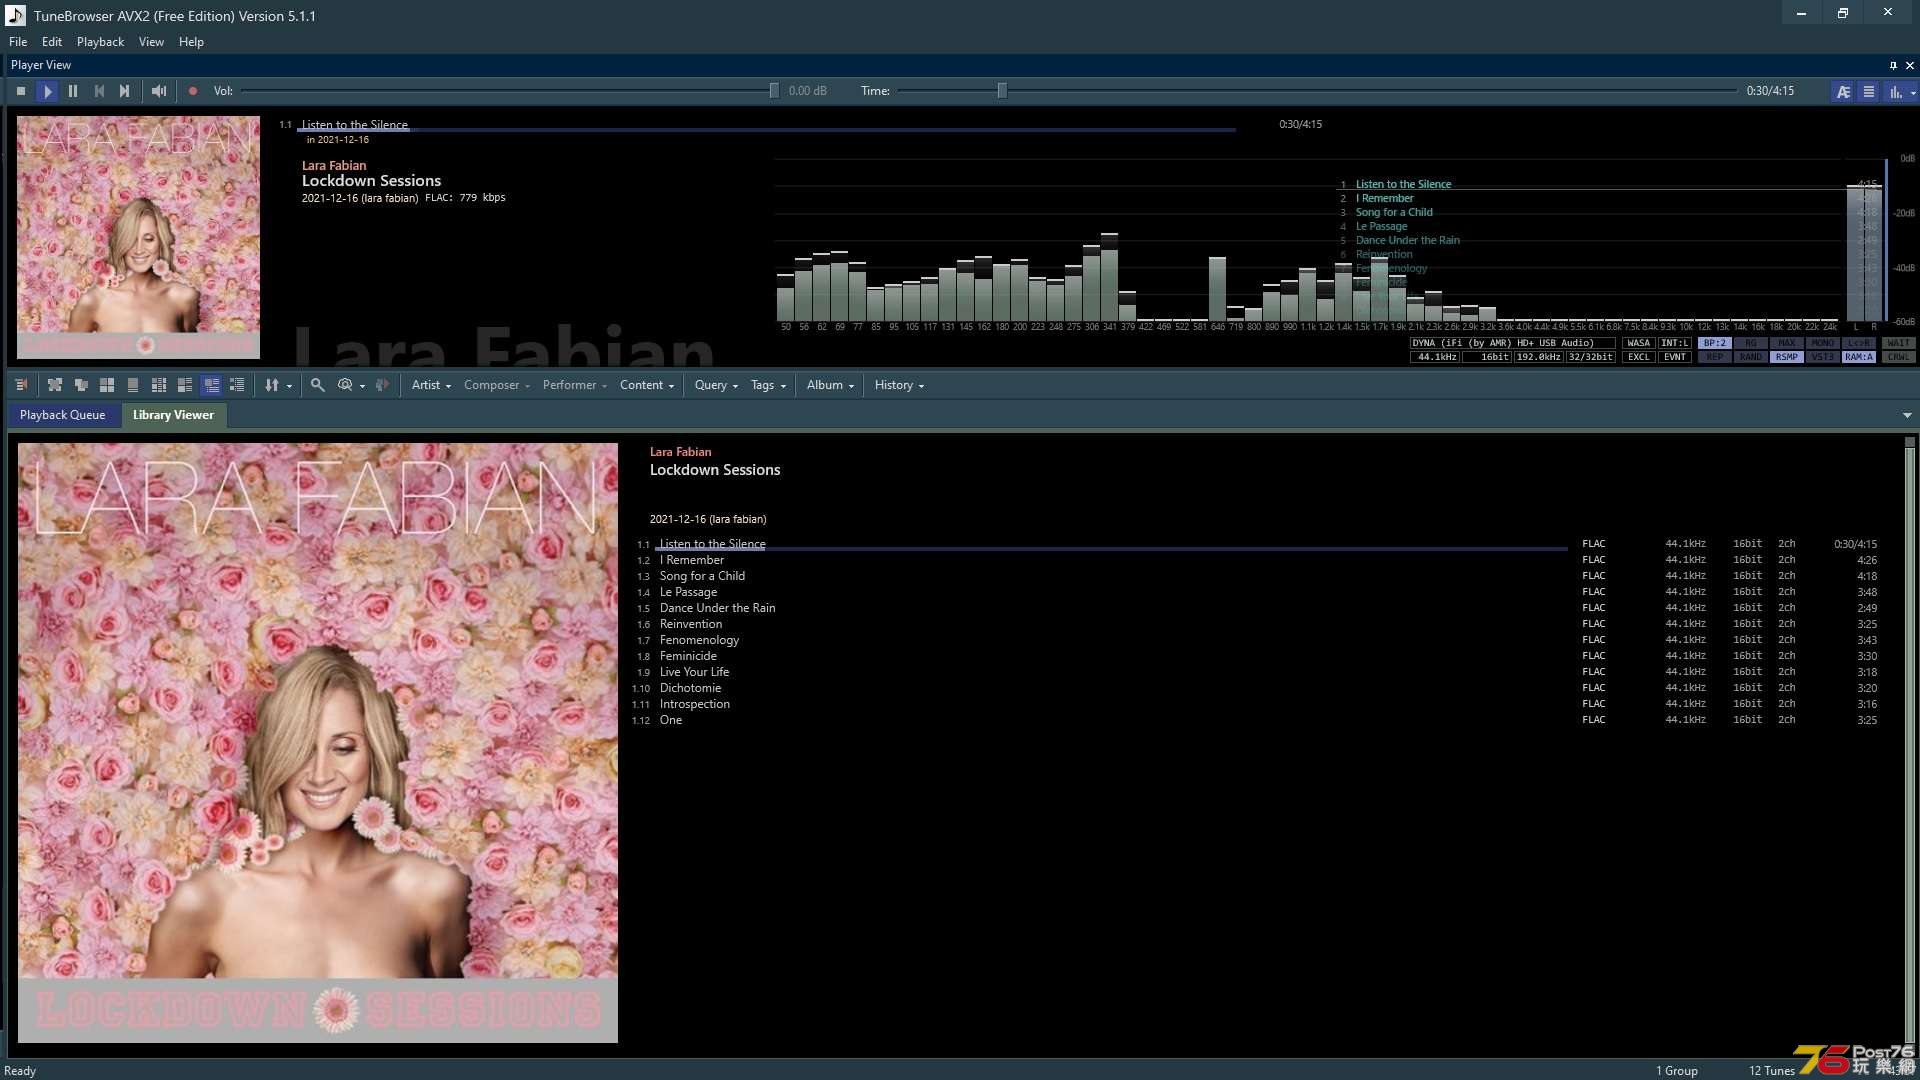Screen dimensions: 1920x1080
Task: Skip to the previous track
Action: [x=99, y=91]
